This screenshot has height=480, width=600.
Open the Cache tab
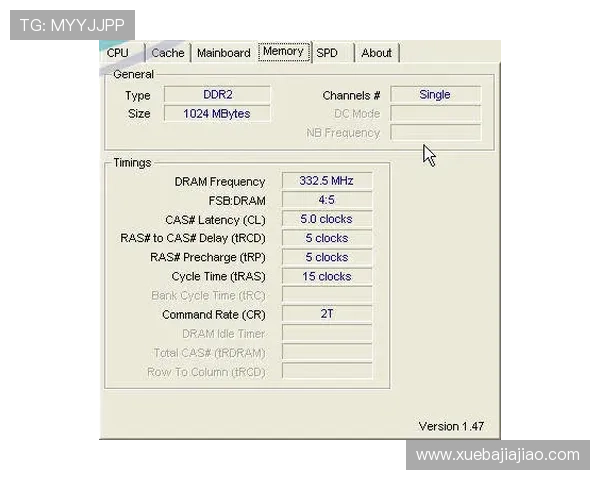tap(167, 53)
